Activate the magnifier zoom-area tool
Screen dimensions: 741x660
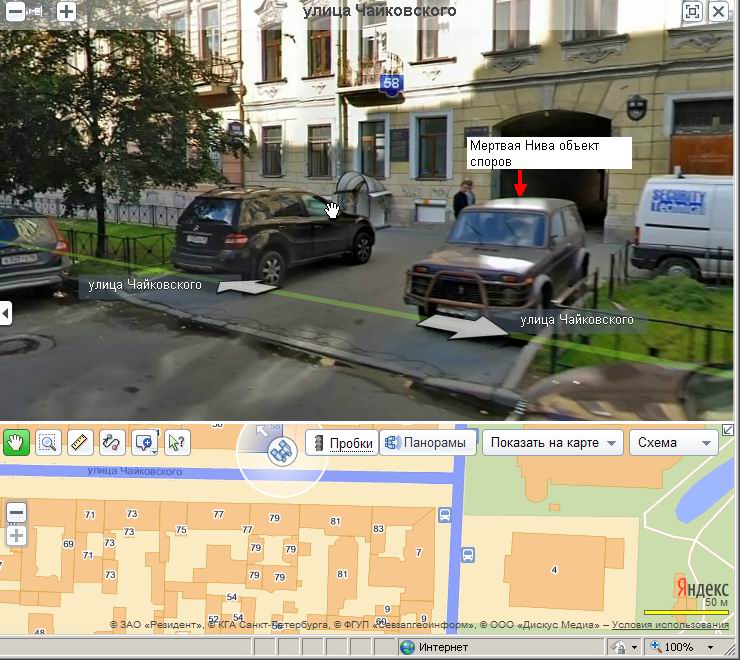point(48,442)
